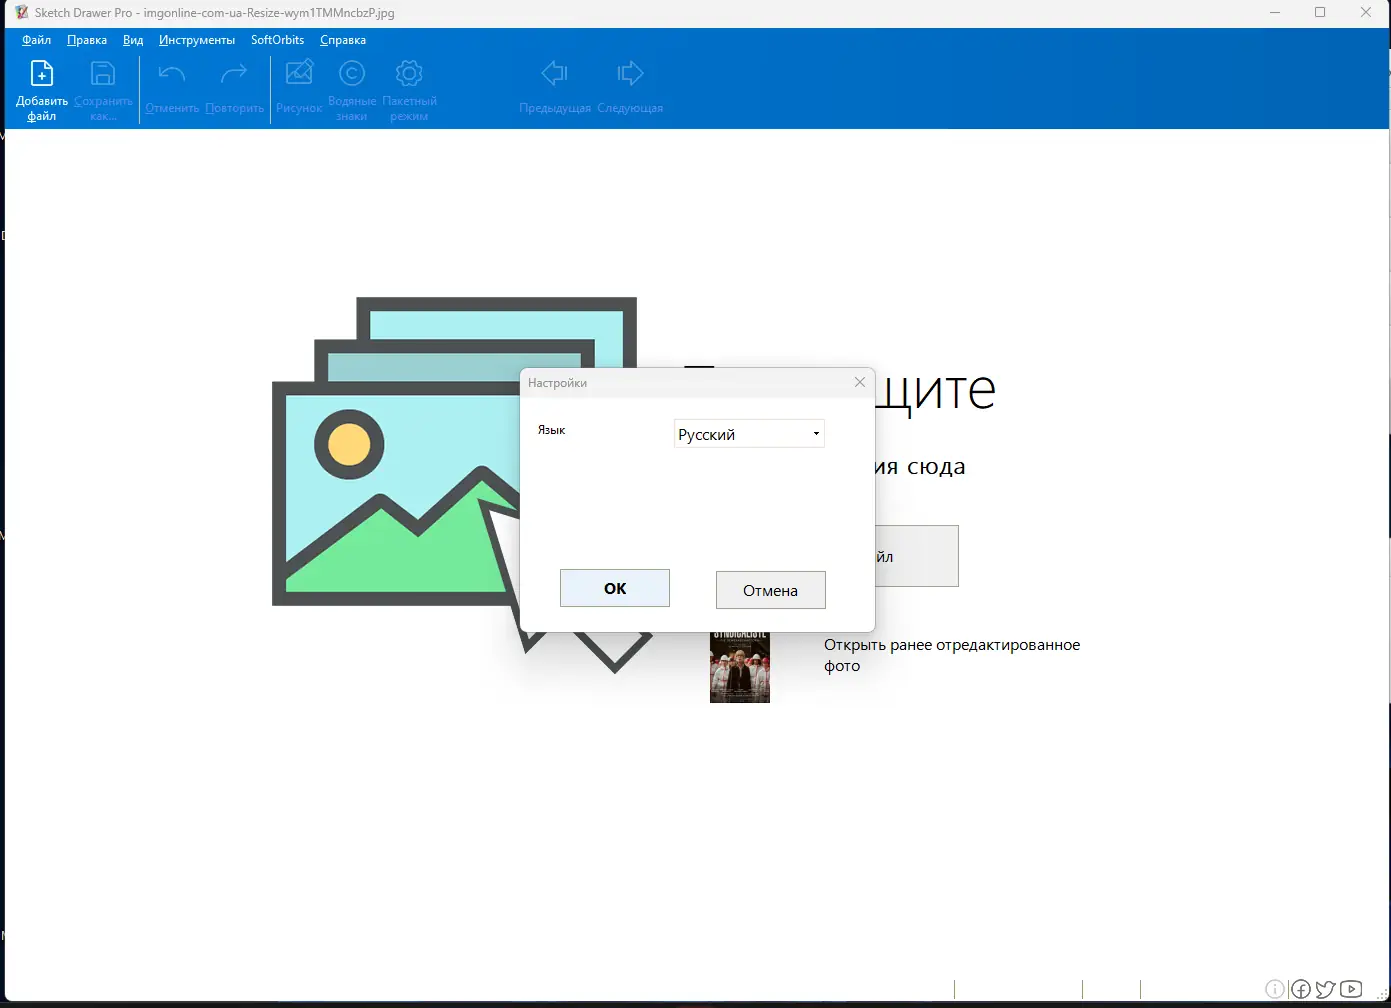Open the SoftOrbits menu
The width and height of the screenshot is (1391, 1008).
pyautogui.click(x=277, y=40)
